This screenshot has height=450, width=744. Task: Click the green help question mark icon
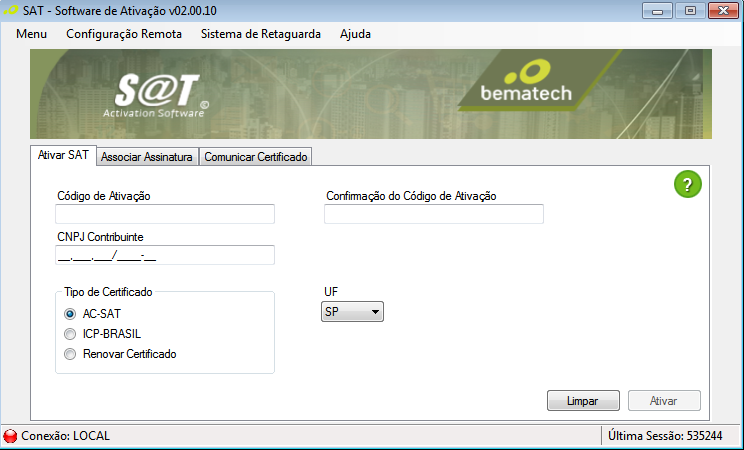click(x=688, y=184)
